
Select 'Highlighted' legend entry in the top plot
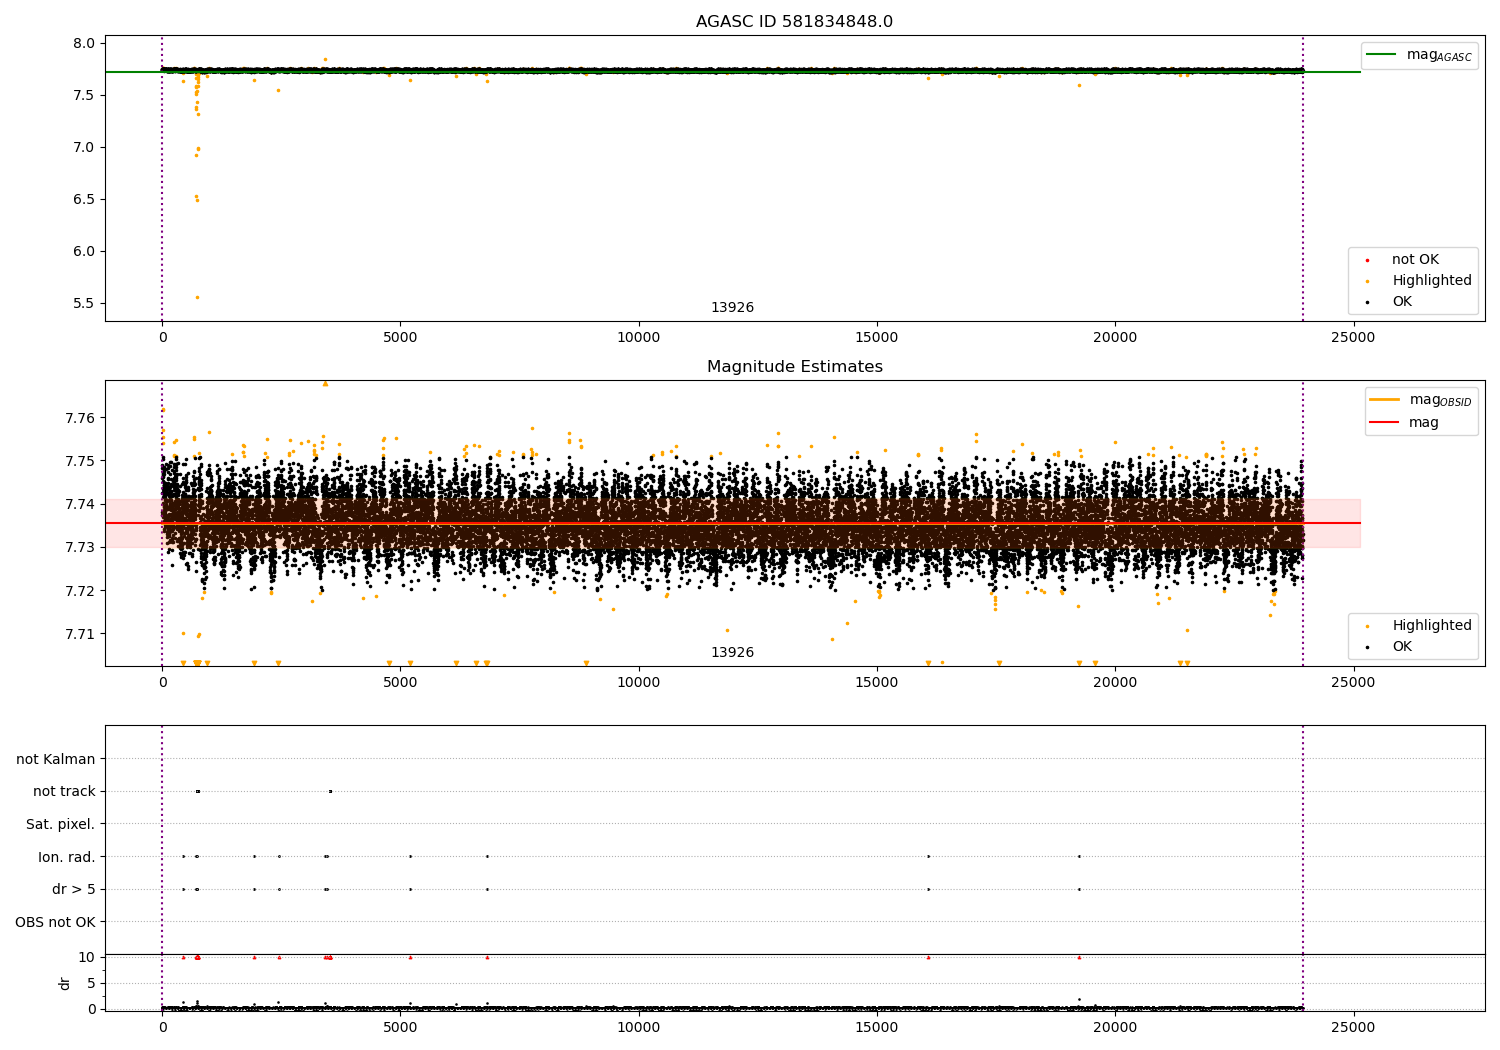(x=1431, y=281)
